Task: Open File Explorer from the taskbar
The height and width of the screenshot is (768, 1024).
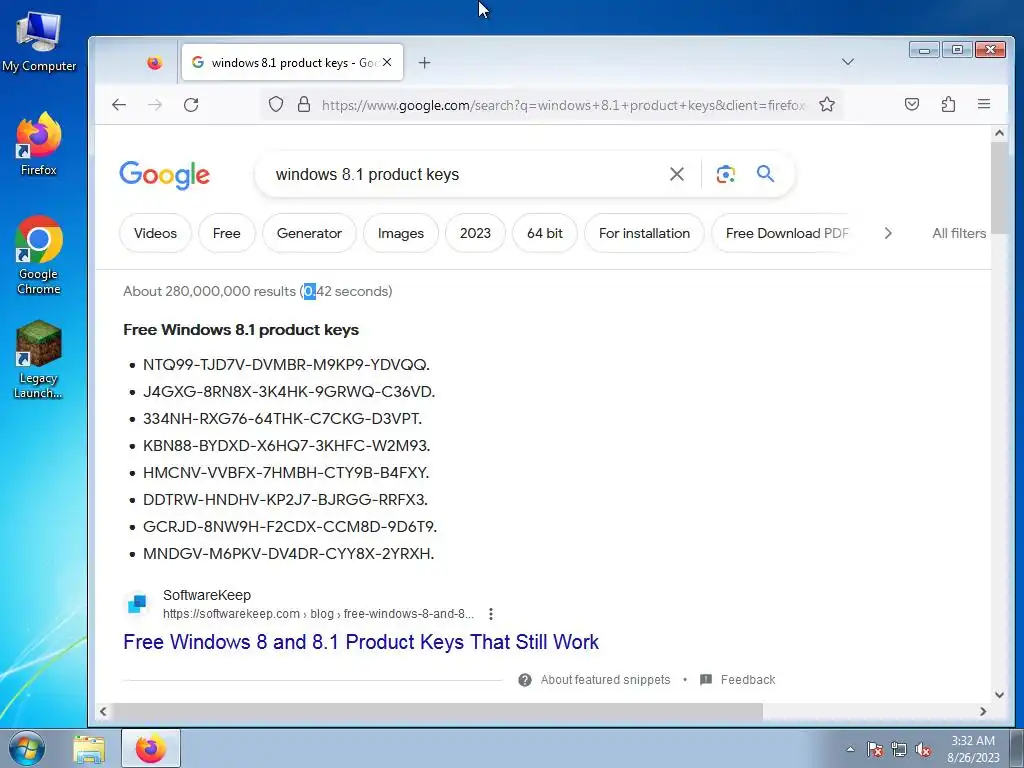Action: [x=89, y=749]
